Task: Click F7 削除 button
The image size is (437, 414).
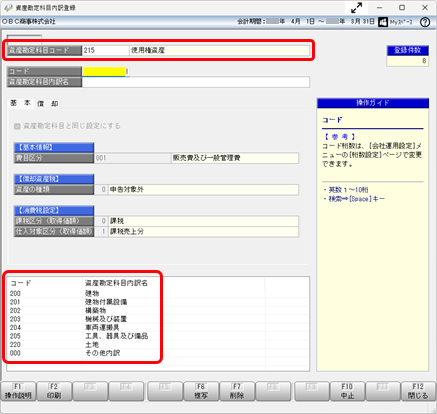Action: (x=237, y=391)
